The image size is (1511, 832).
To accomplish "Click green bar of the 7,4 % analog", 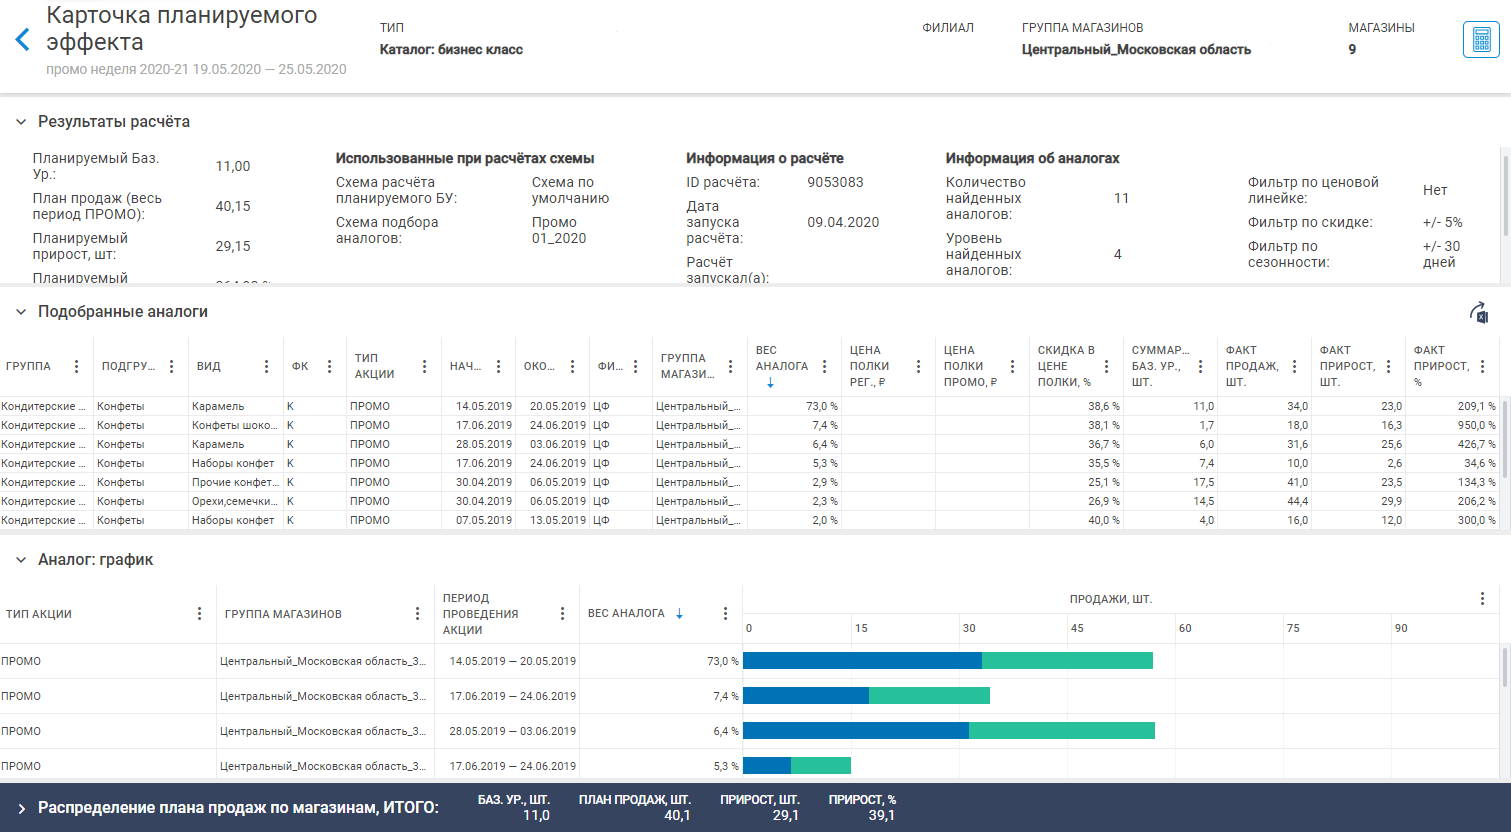I will coord(929,696).
